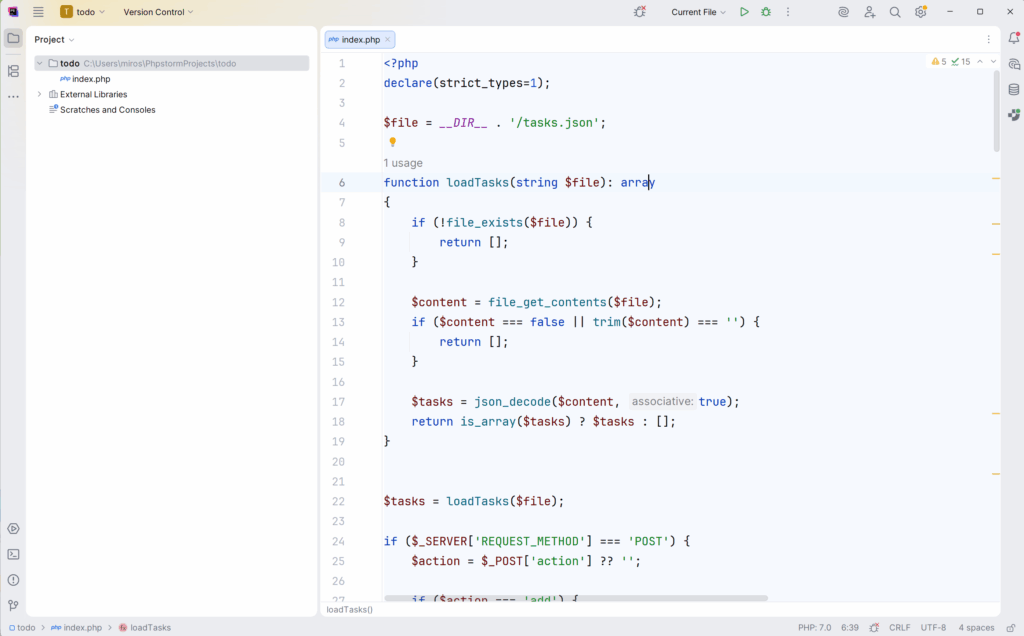
Task: Change UTF-8 file encoding
Action: pos(933,628)
